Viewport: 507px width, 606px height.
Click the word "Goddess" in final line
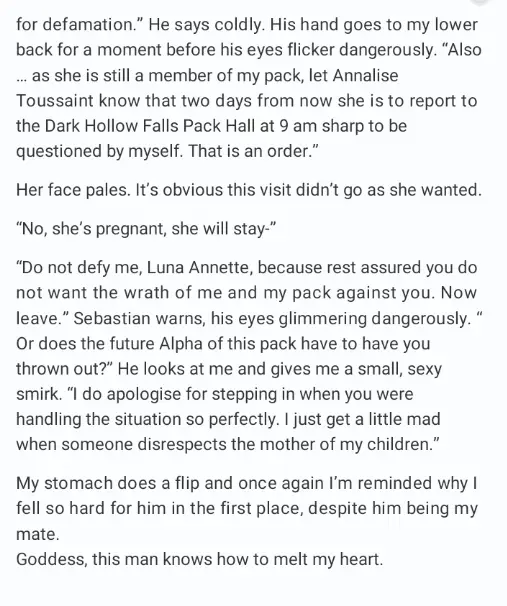52,559
